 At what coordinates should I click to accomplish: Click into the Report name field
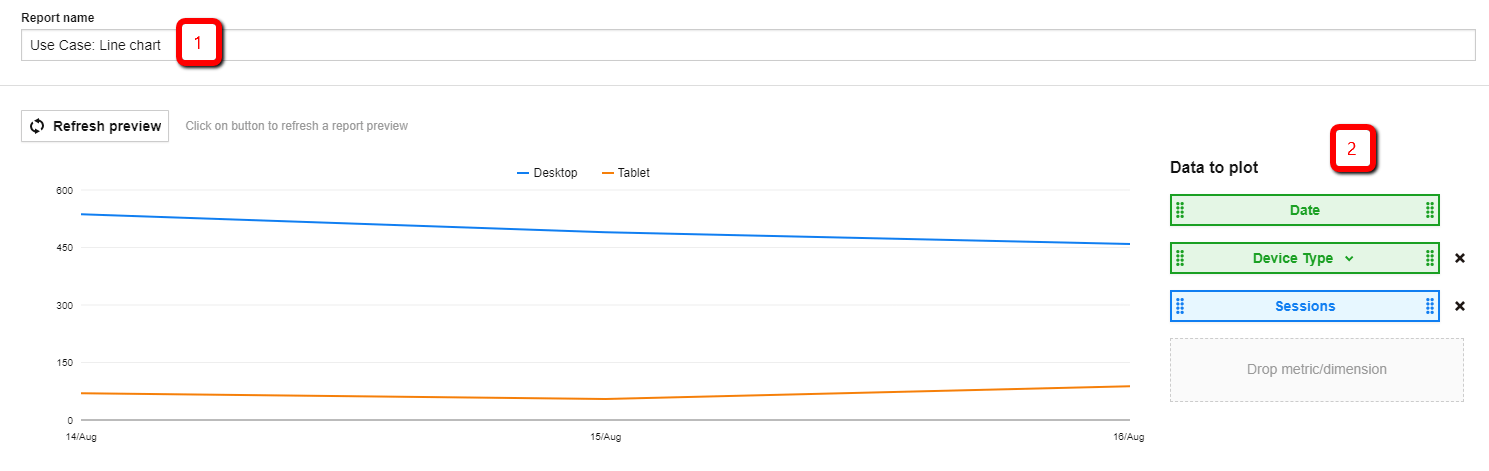(800, 45)
